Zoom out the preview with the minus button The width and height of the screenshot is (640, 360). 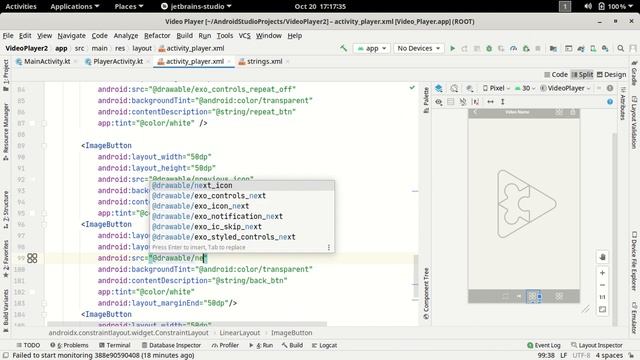click(x=602, y=285)
